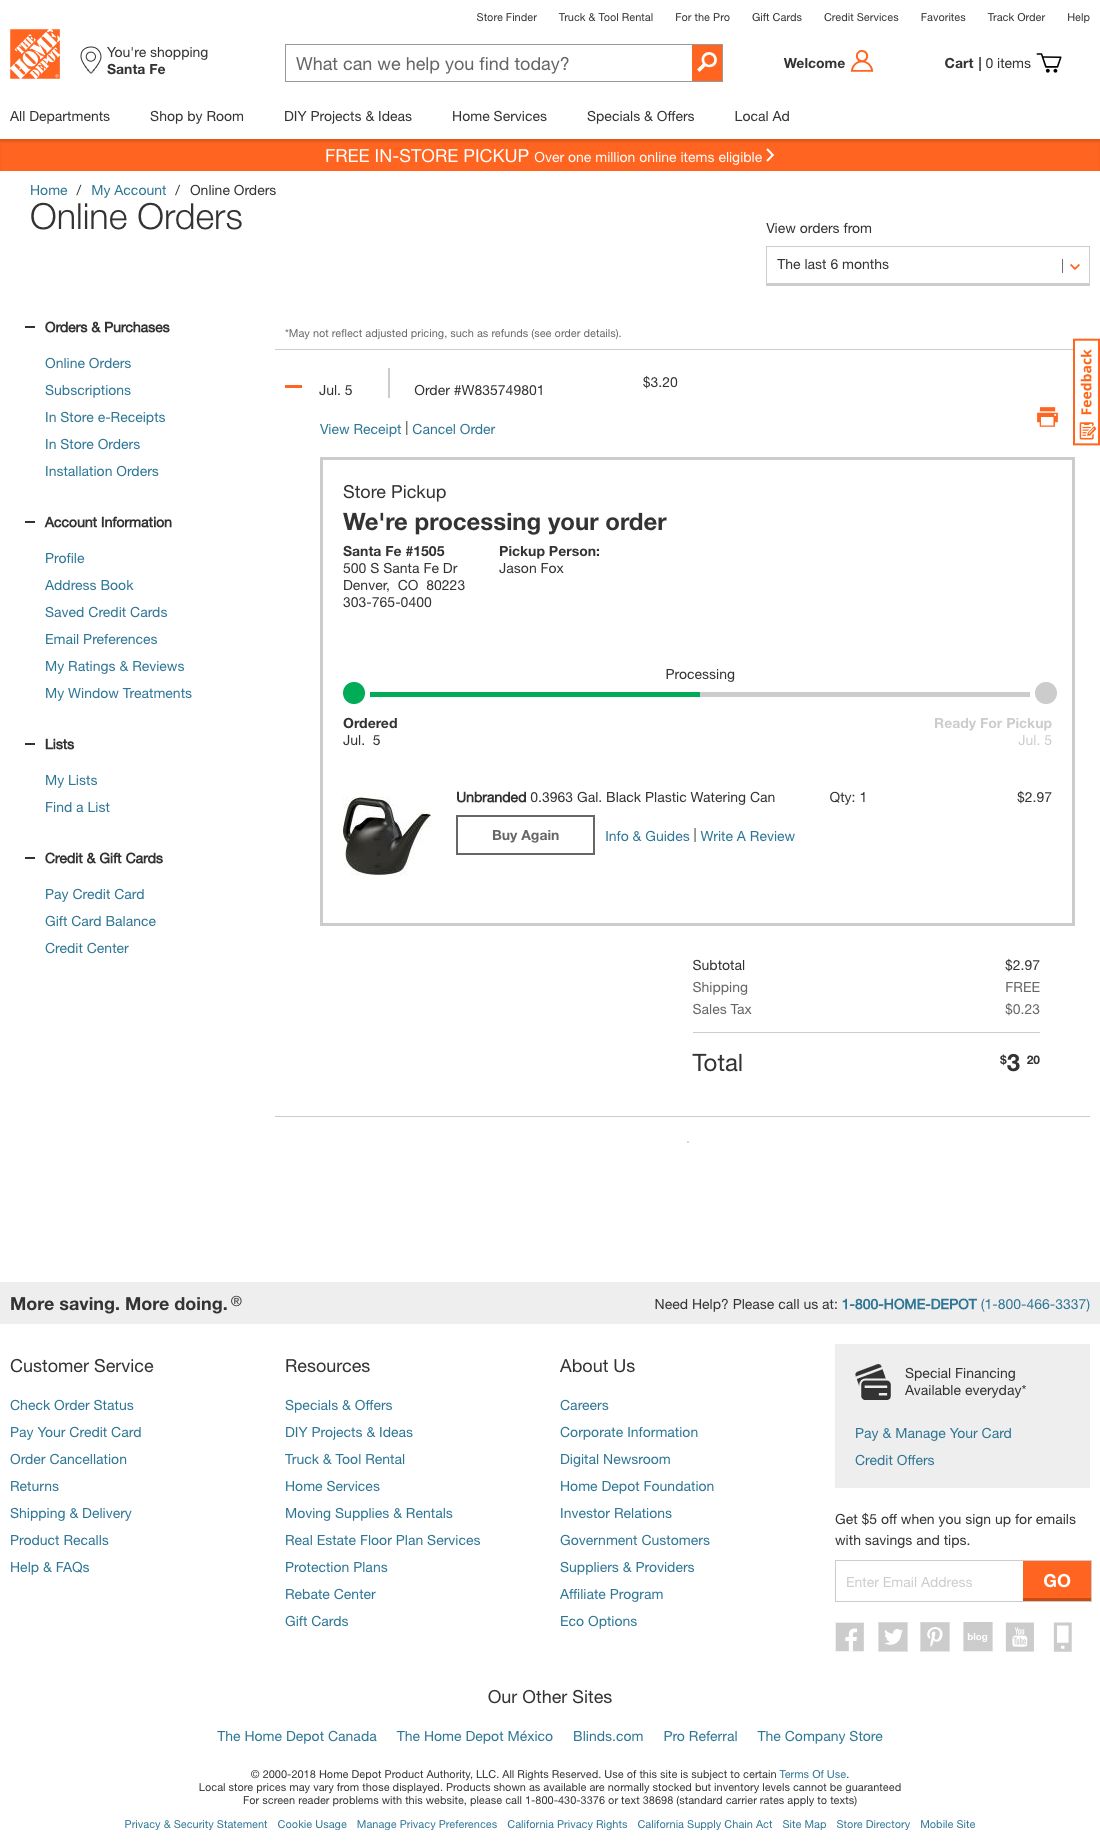The image size is (1100, 1843).
Task: Open the View Receipt link
Action: click(360, 429)
